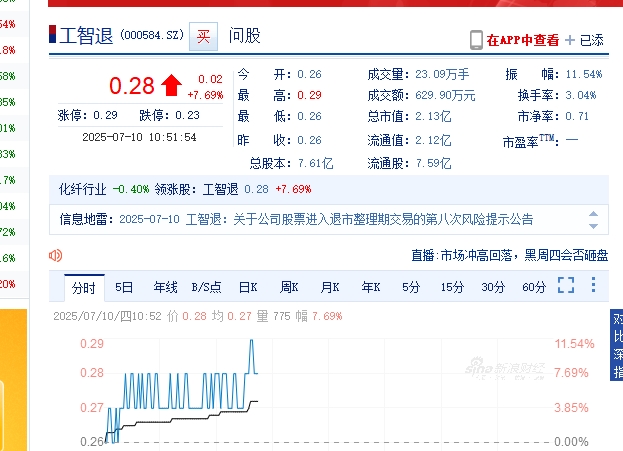The width and height of the screenshot is (623, 451).
Task: Open the three-dot chart options menu
Action: pos(593,285)
